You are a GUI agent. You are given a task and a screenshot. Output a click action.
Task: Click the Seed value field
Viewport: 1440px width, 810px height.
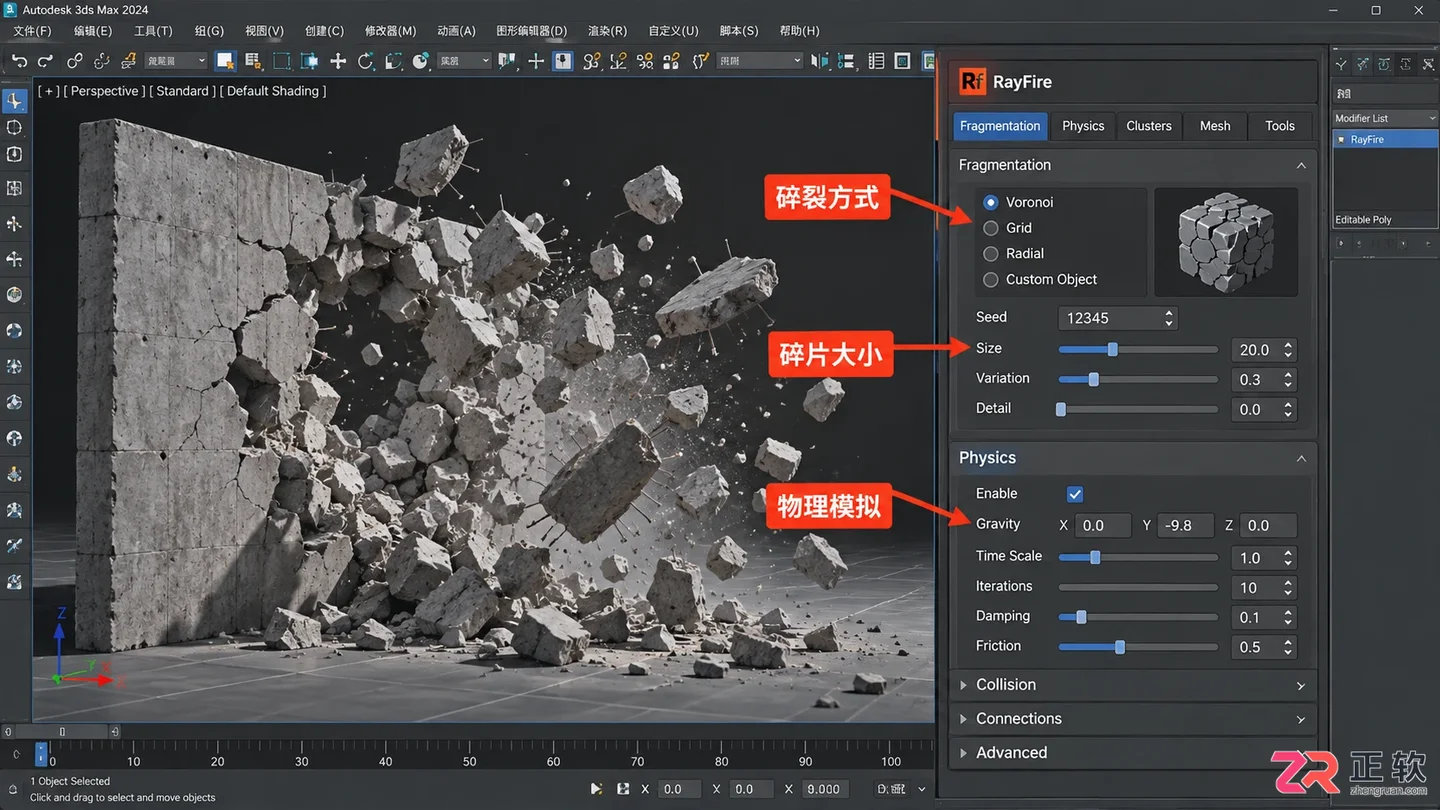pos(1117,318)
